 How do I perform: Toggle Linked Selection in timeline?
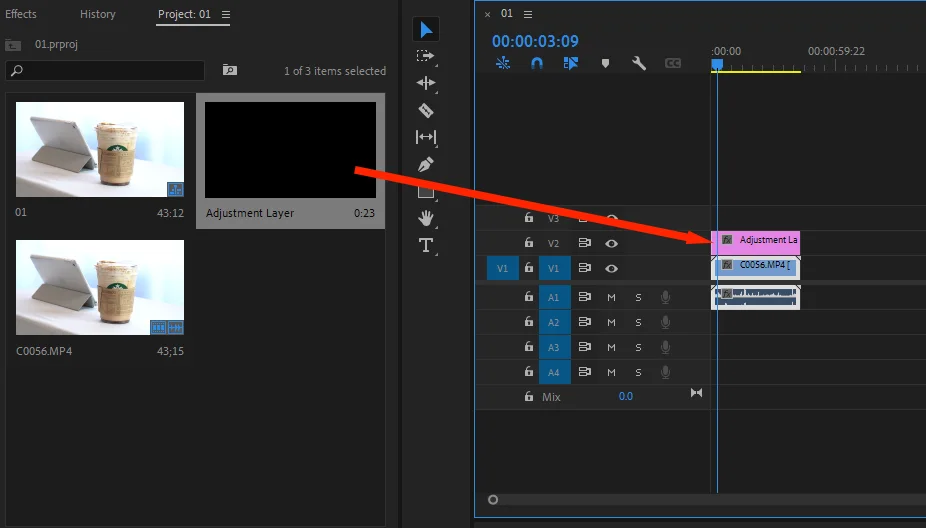tap(570, 63)
